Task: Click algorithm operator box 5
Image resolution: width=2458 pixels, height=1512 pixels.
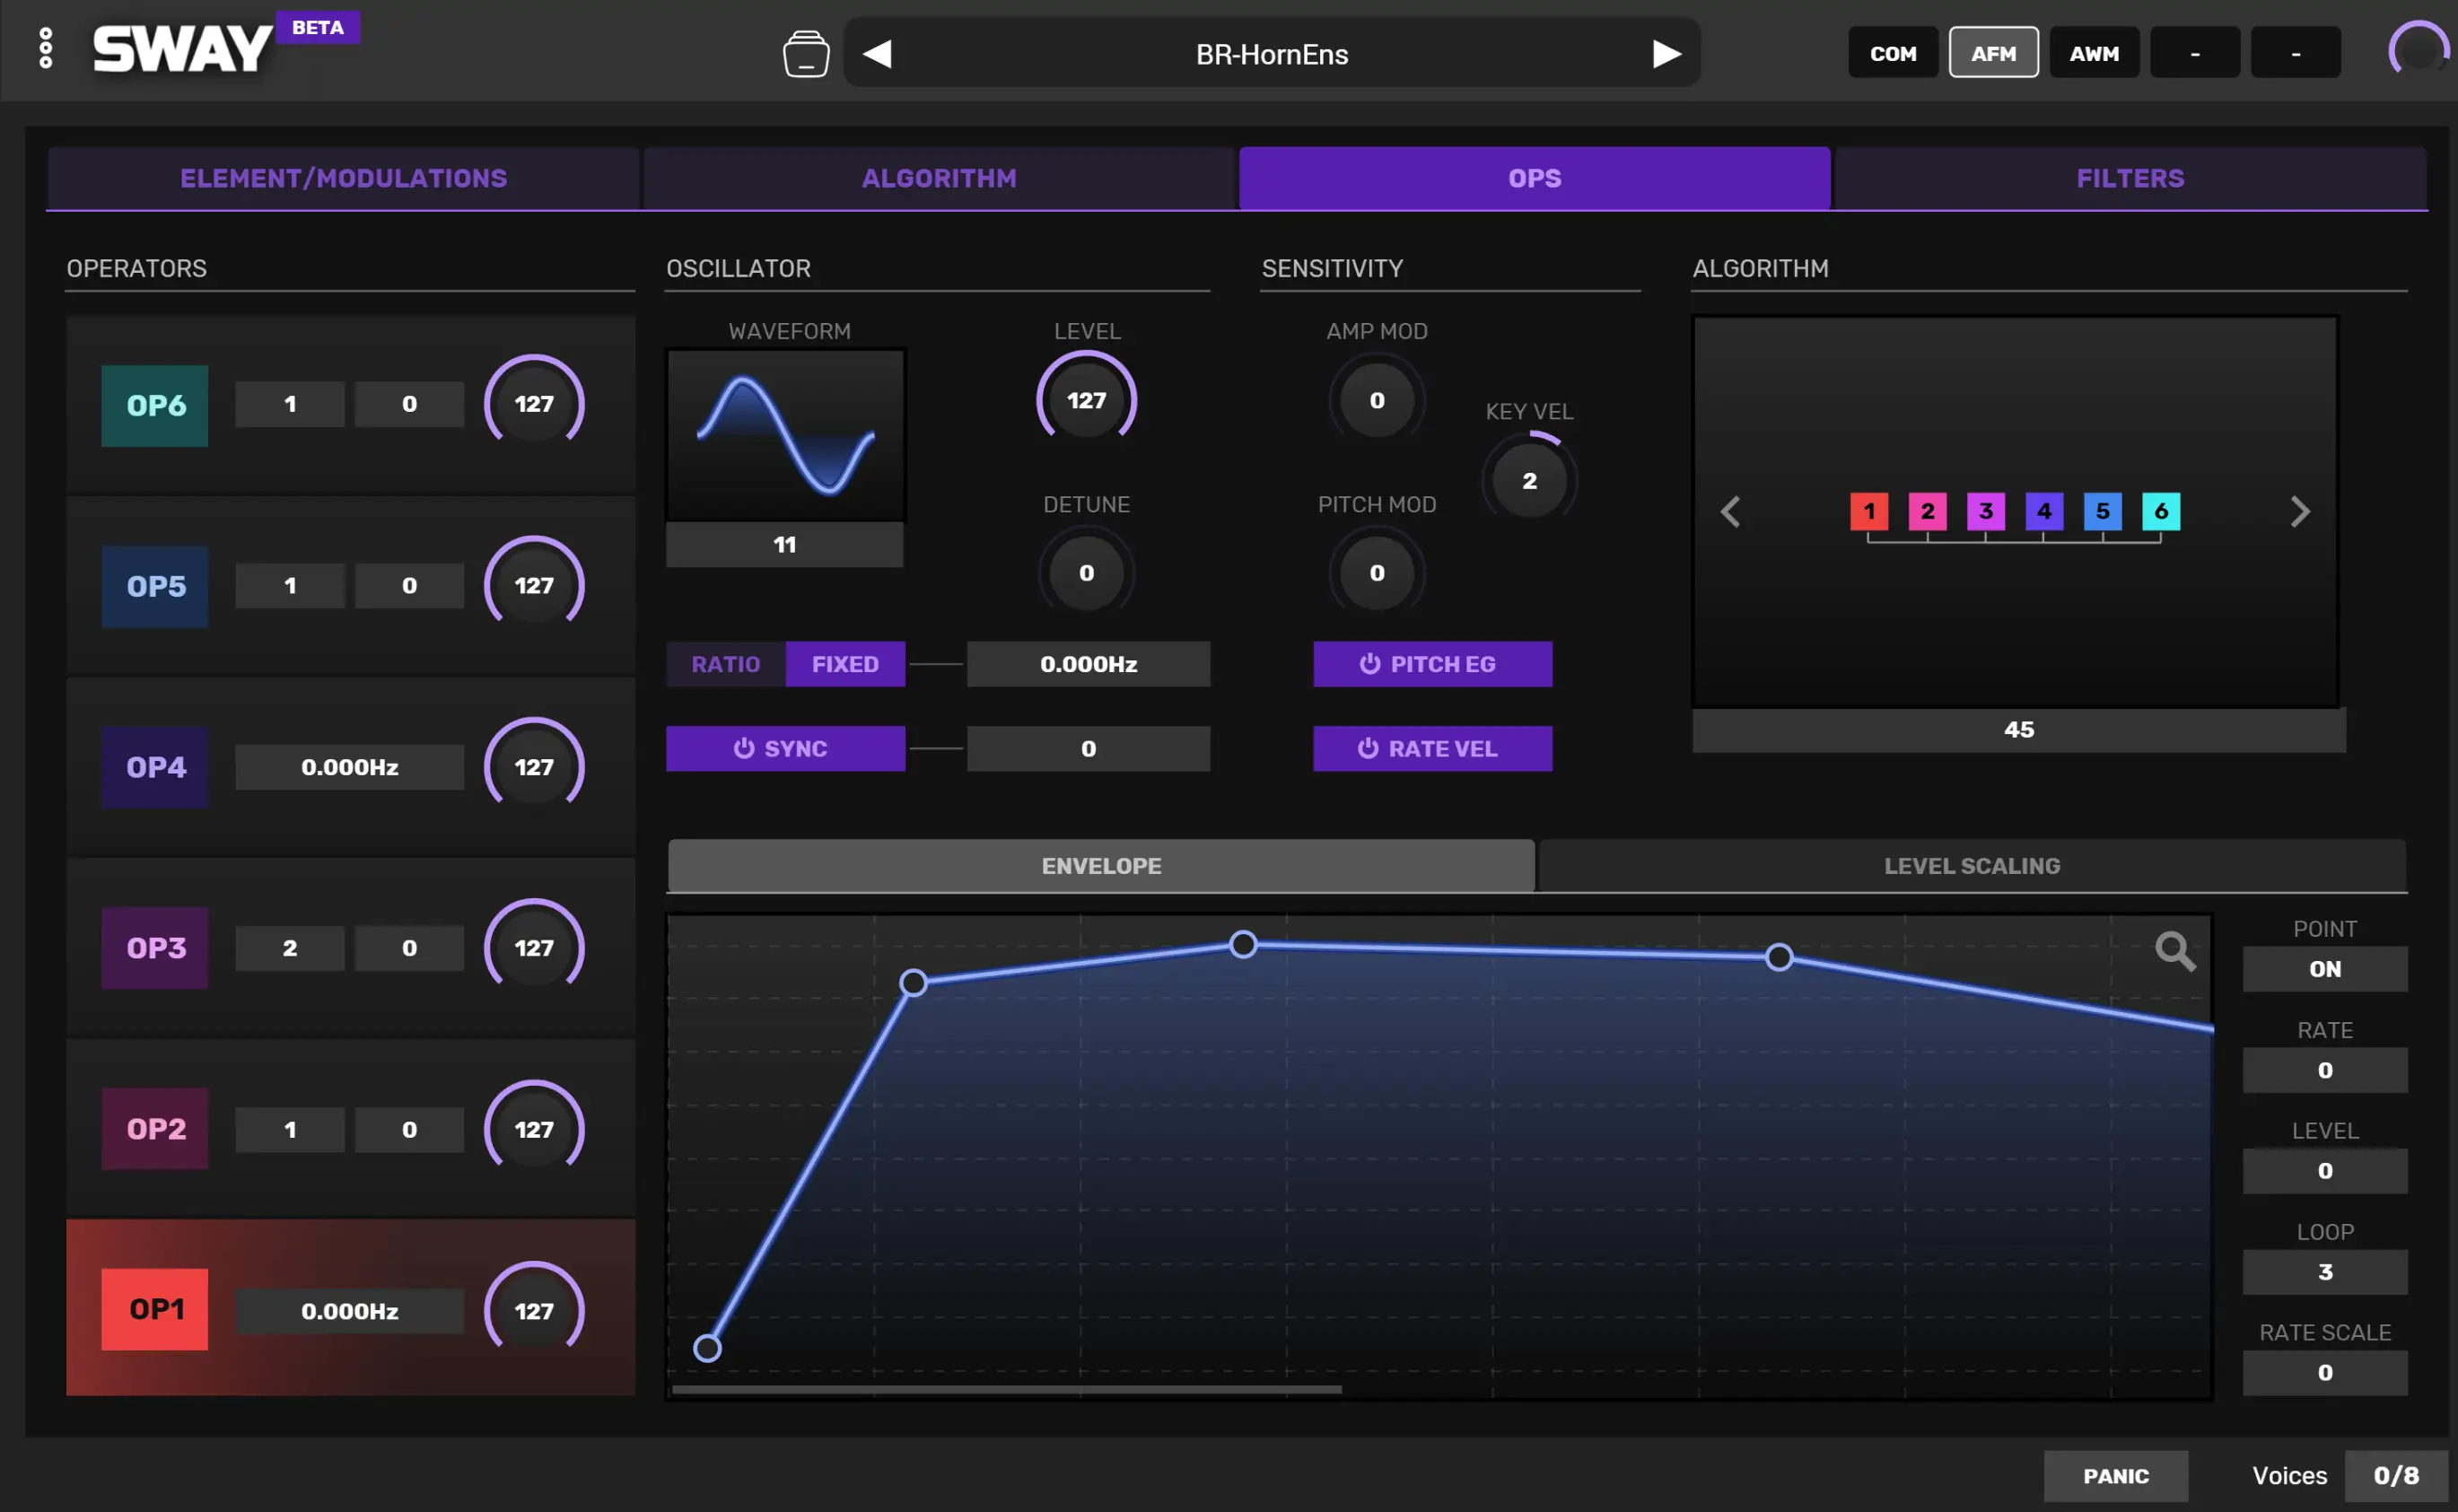Action: pos(2103,511)
